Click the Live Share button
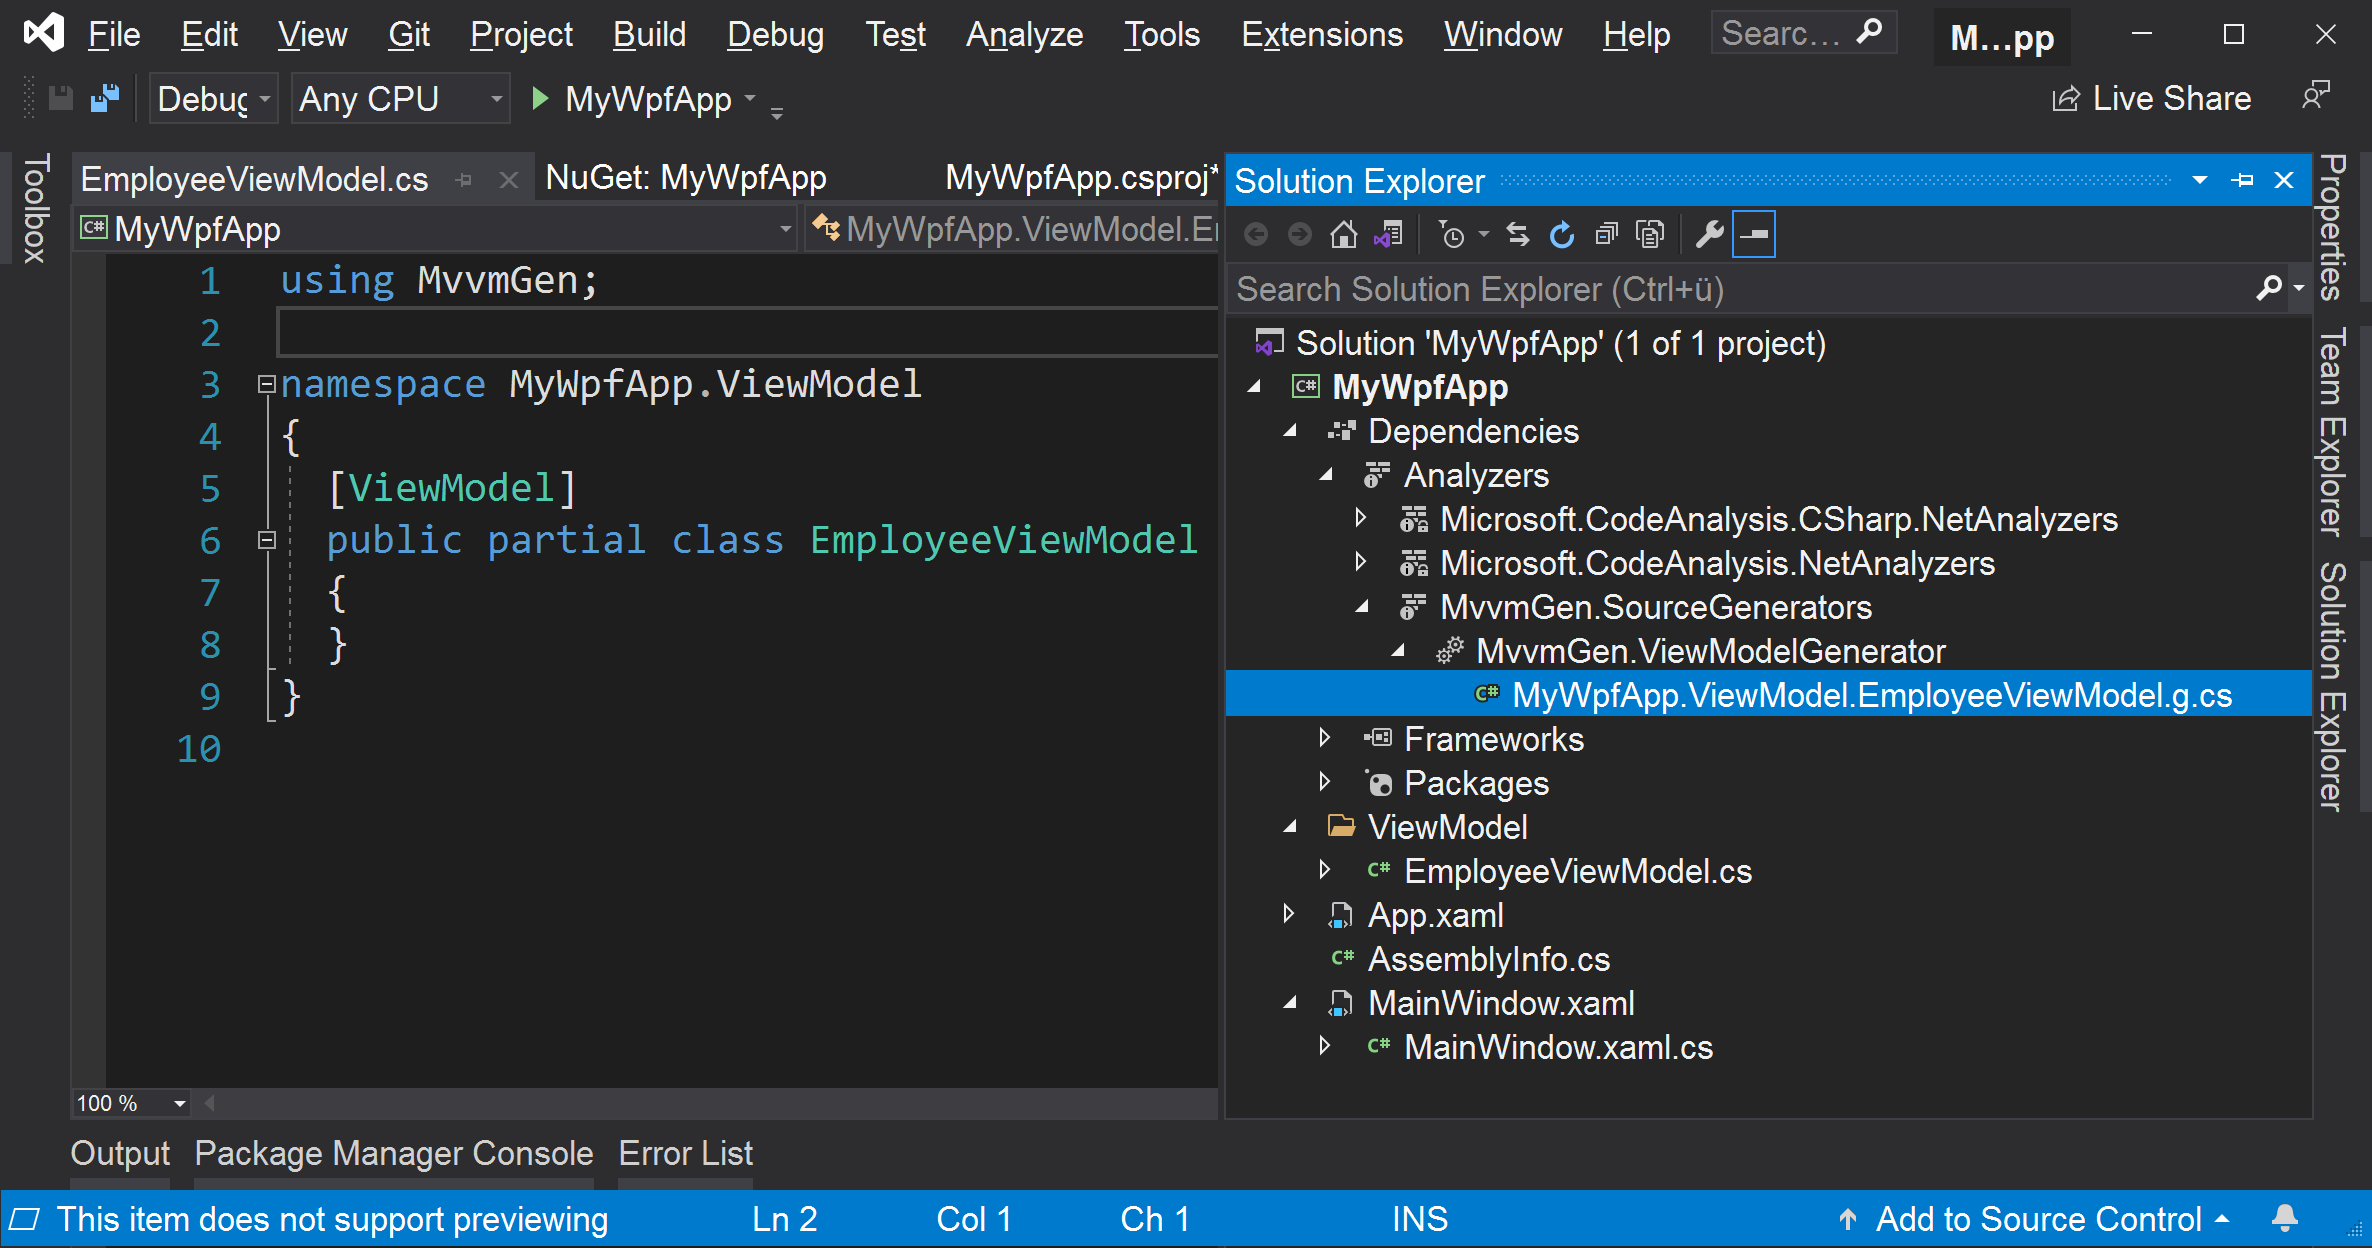This screenshot has height=1248, width=2372. tap(2152, 99)
